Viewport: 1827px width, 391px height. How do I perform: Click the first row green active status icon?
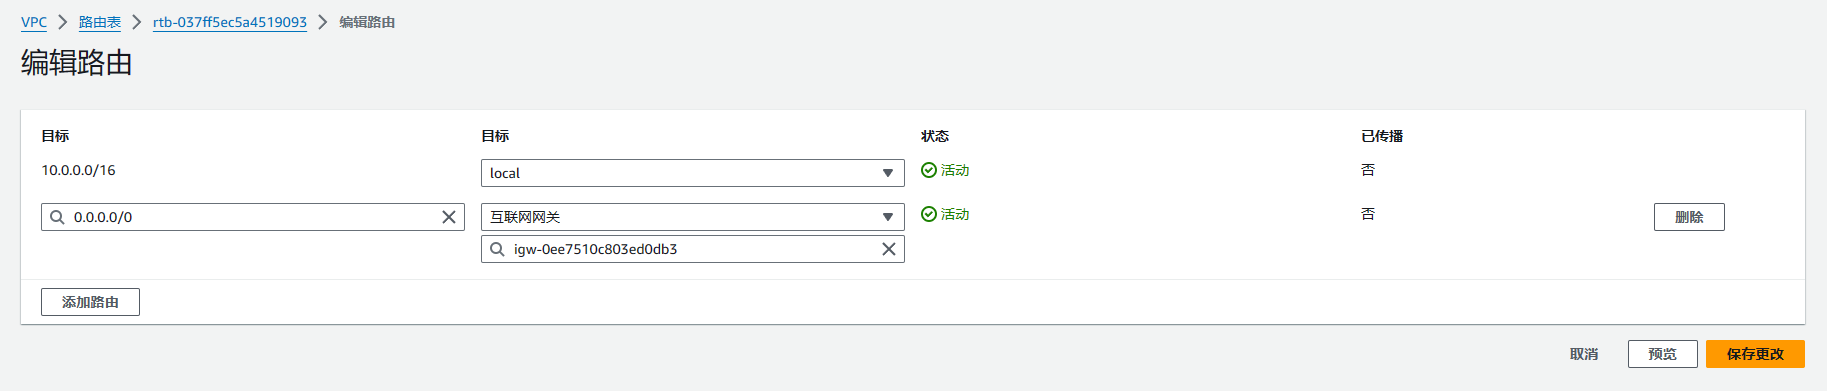(x=929, y=170)
